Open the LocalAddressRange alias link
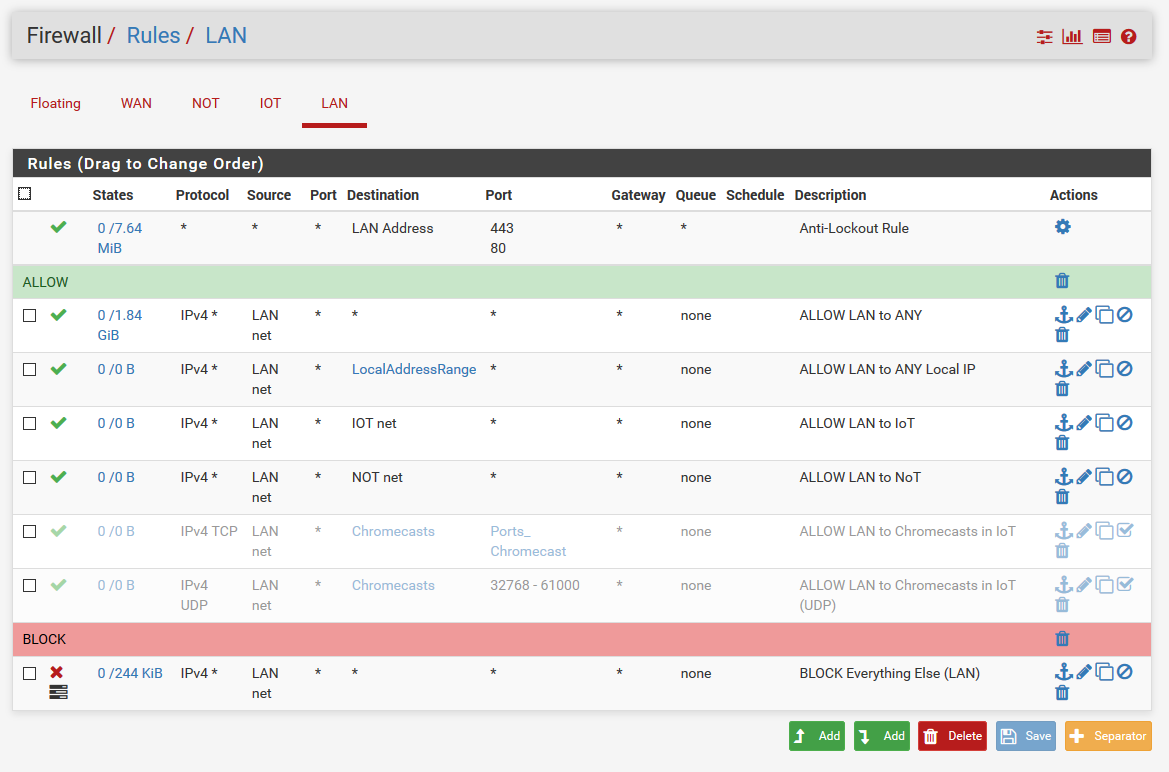 click(413, 369)
